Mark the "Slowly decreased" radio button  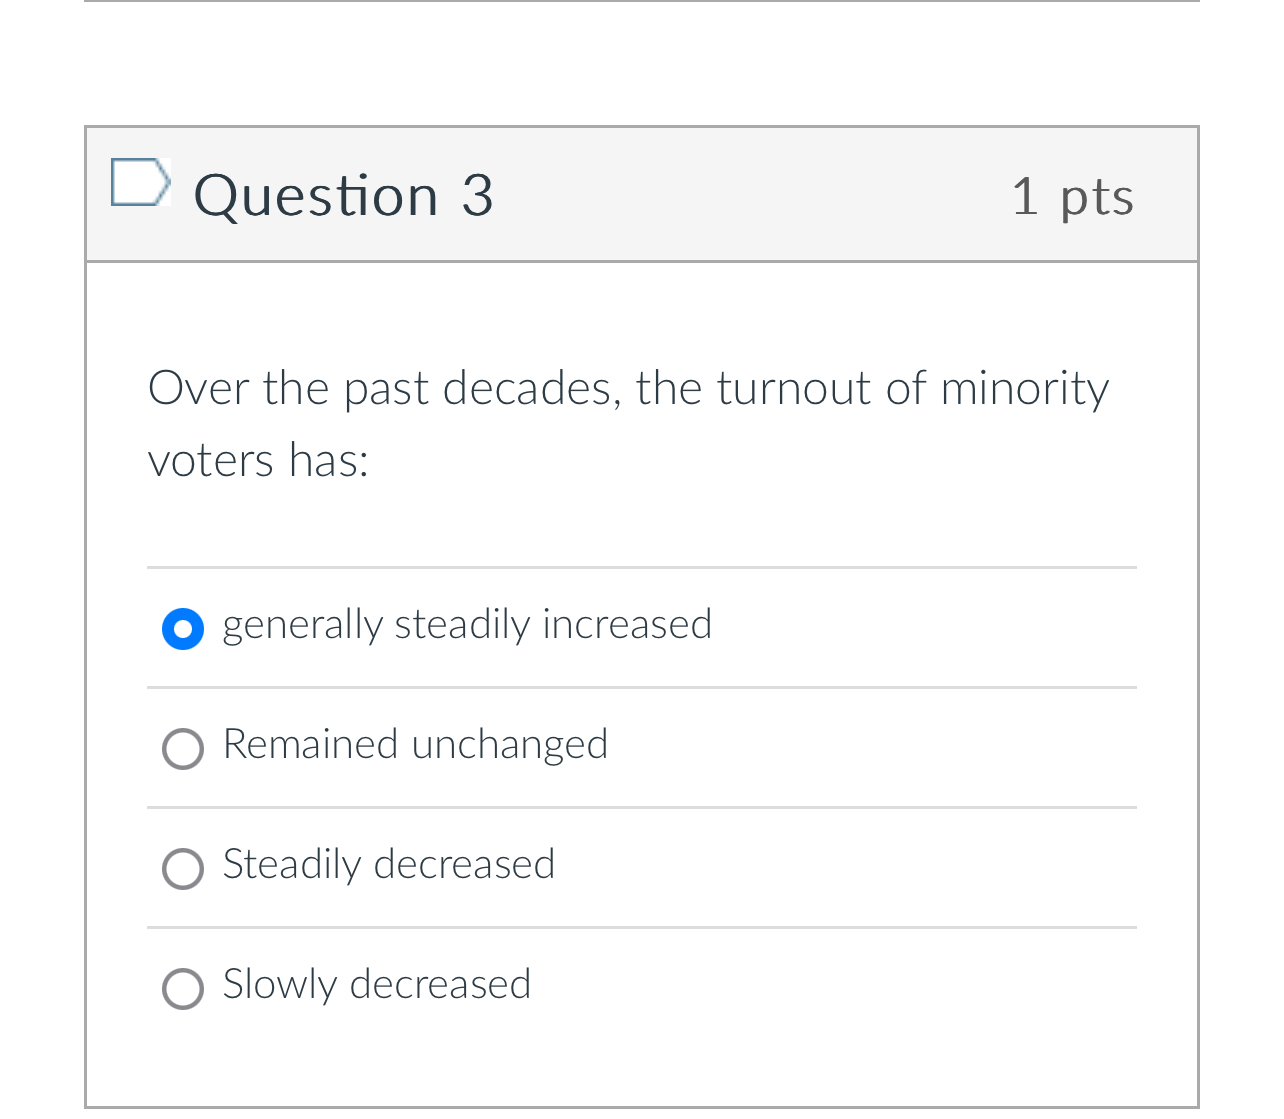point(183,988)
